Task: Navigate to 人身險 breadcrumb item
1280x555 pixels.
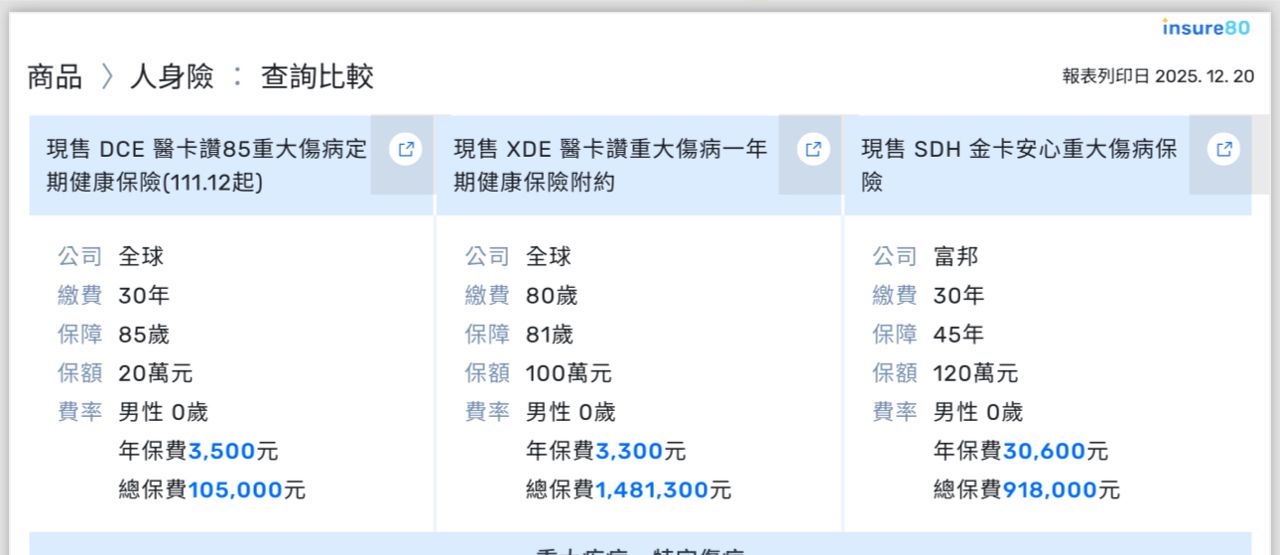Action: click(171, 77)
